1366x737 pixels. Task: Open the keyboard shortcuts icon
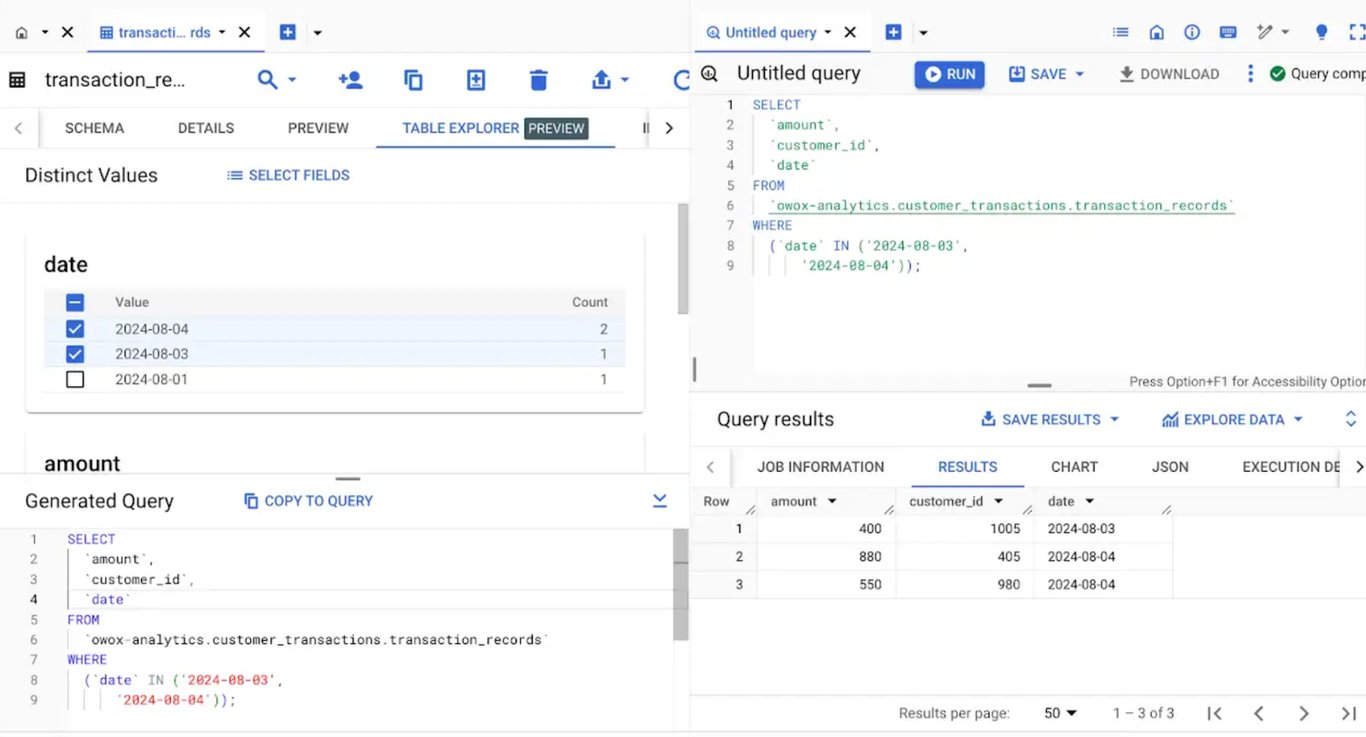tap(1228, 32)
